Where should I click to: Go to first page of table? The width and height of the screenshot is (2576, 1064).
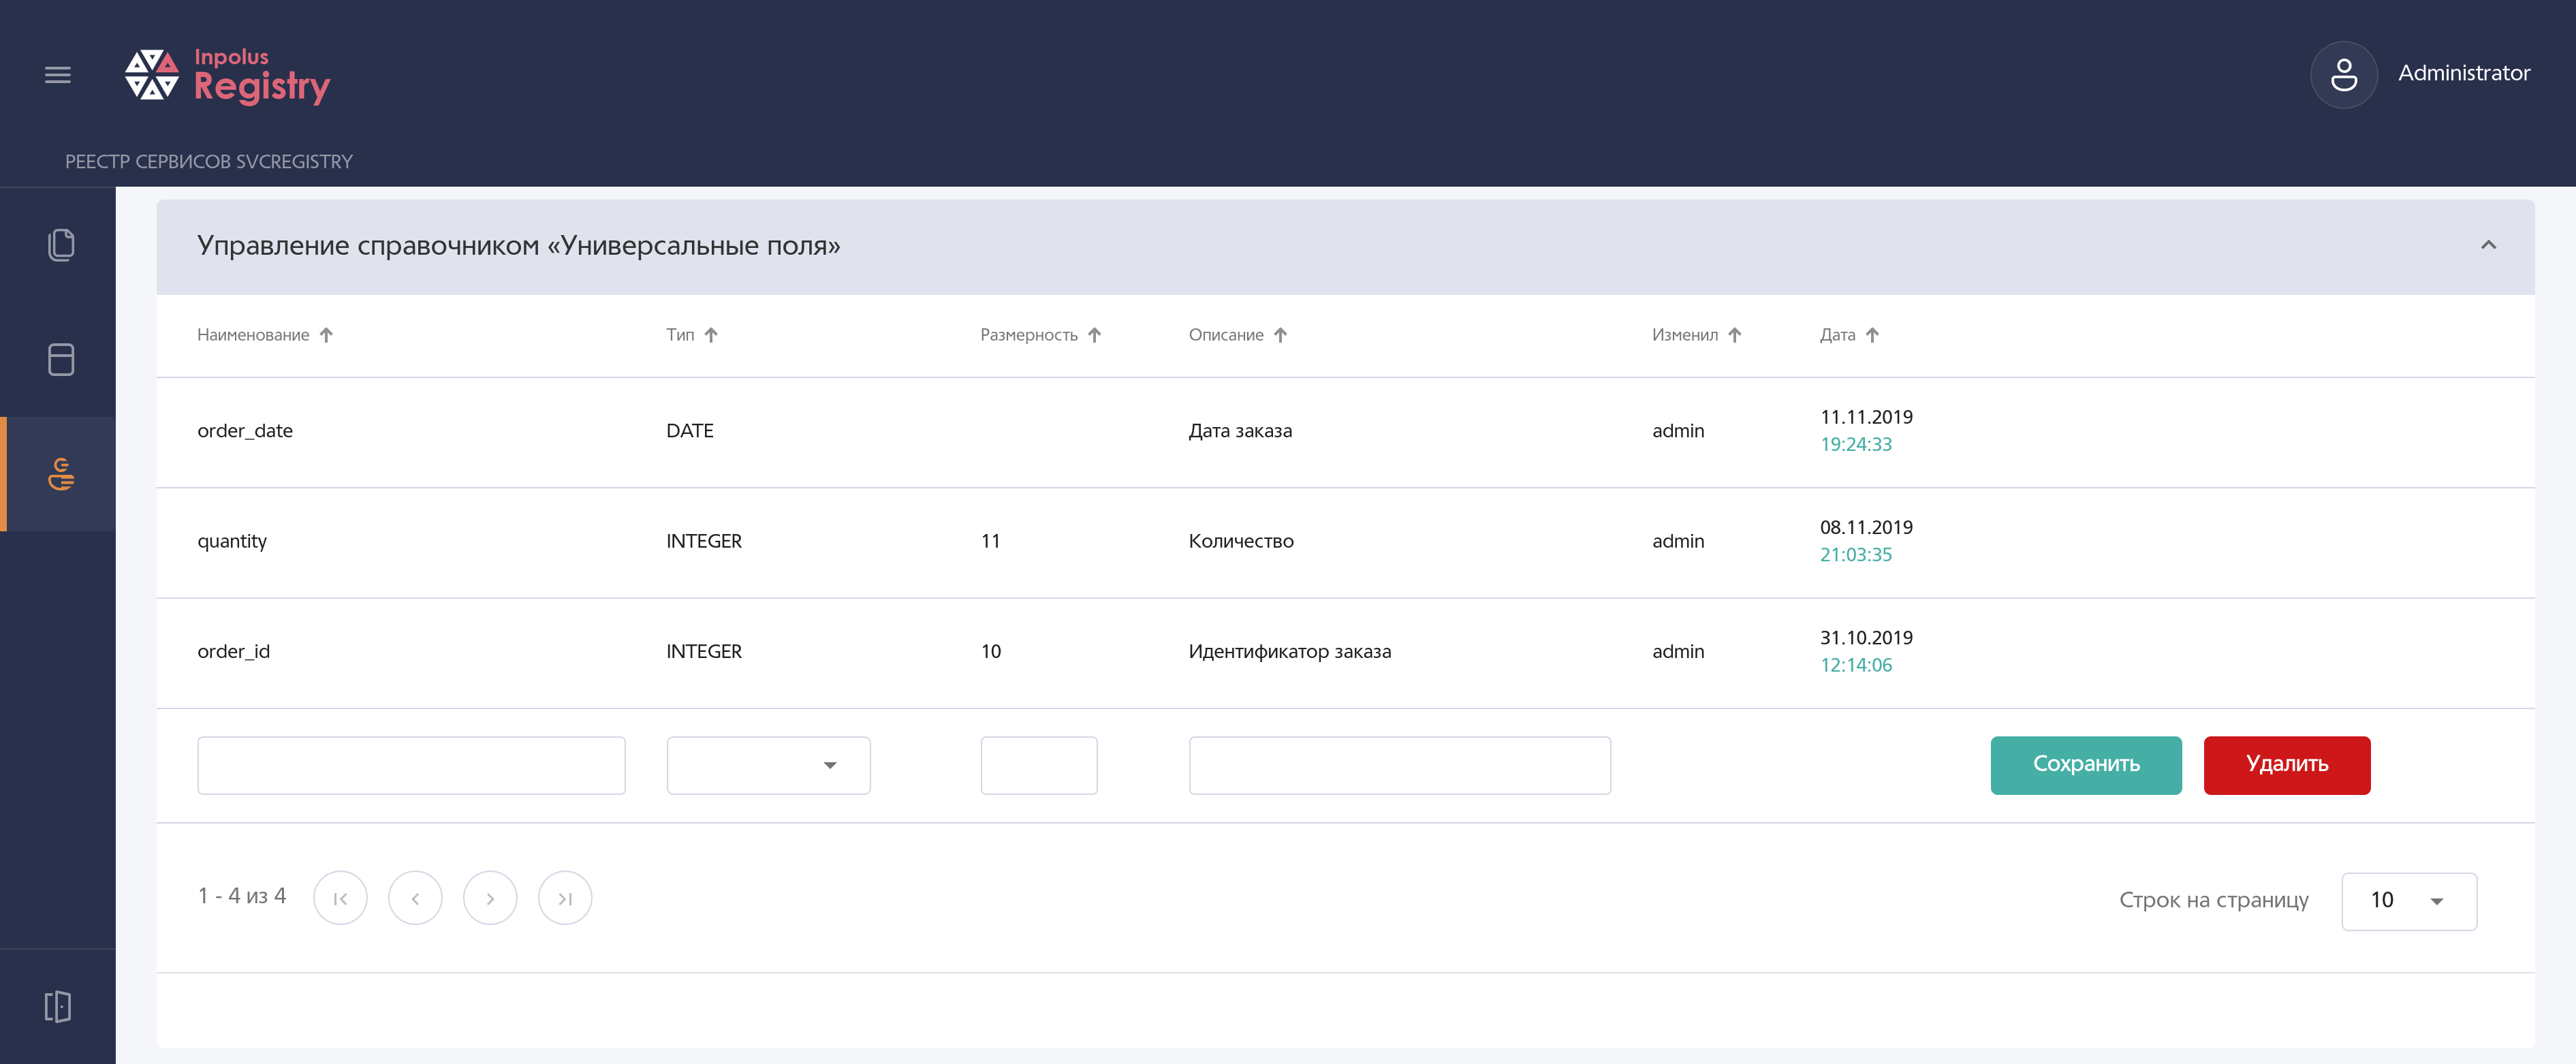340,898
